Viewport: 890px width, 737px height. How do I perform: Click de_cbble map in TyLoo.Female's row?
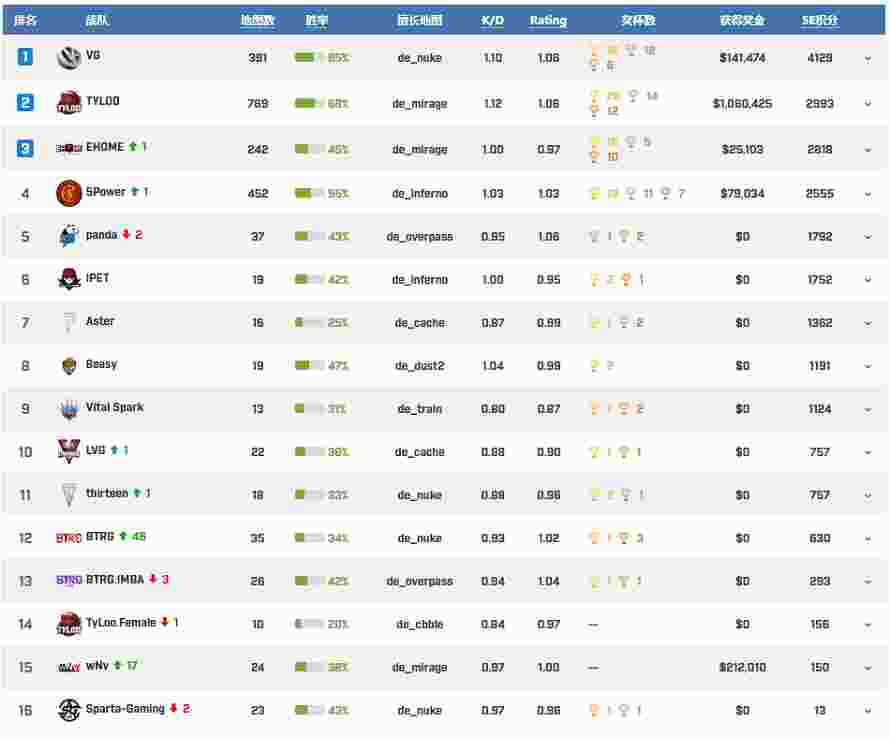[419, 624]
